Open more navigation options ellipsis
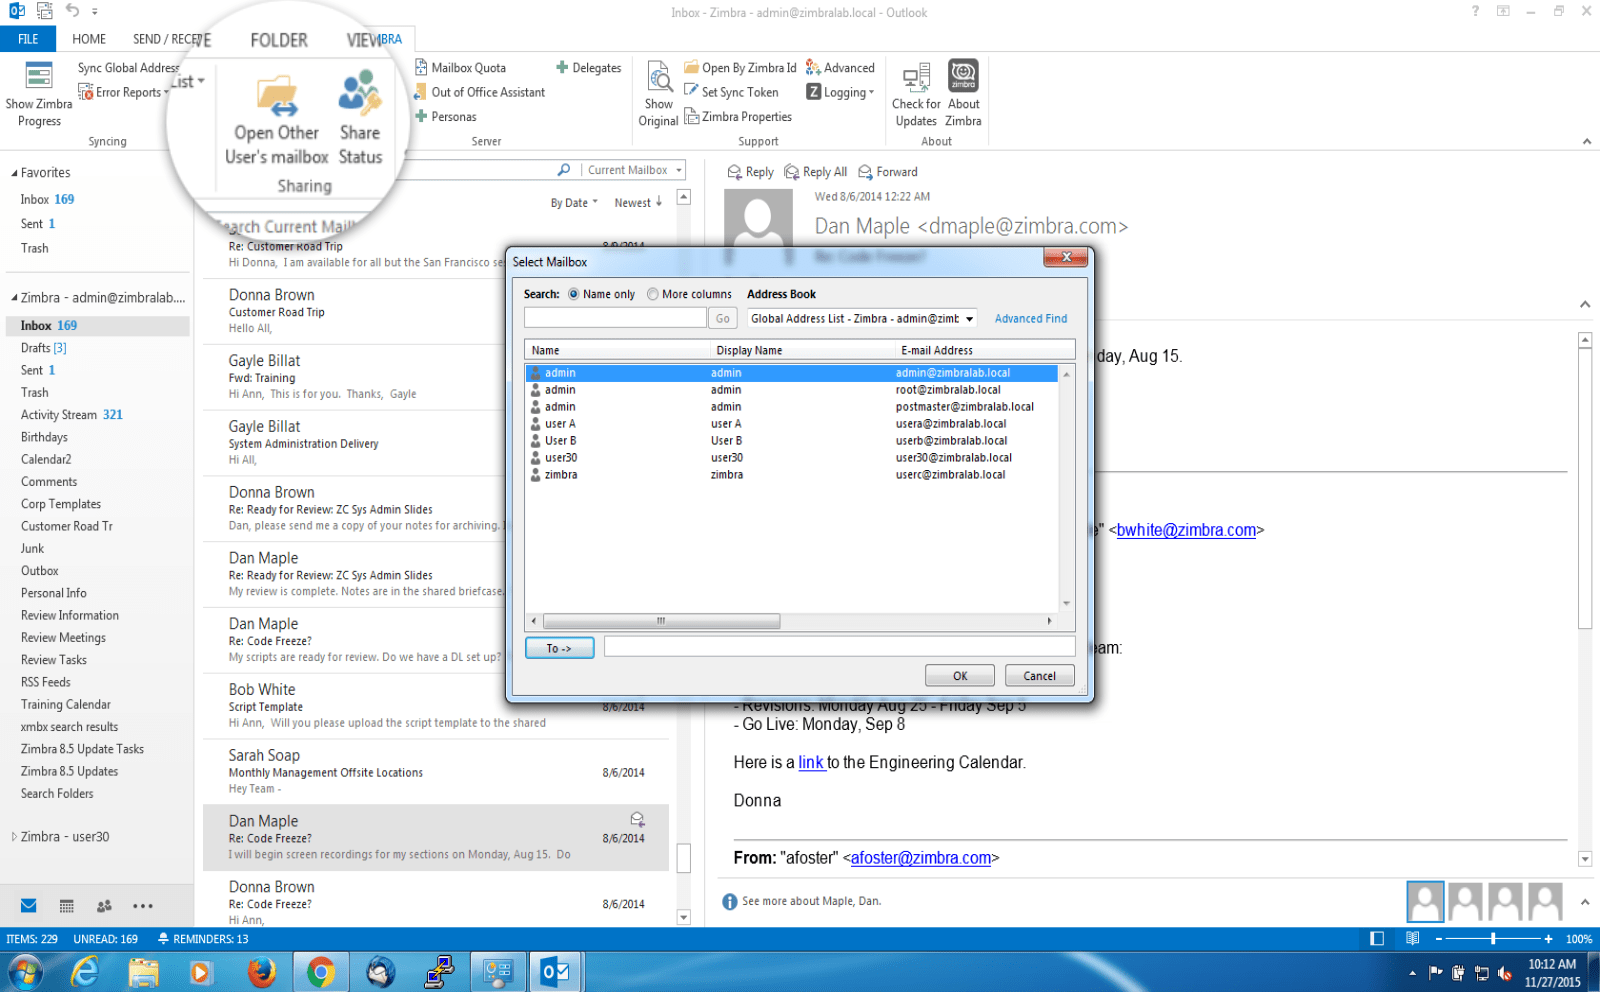1600x992 pixels. (143, 906)
